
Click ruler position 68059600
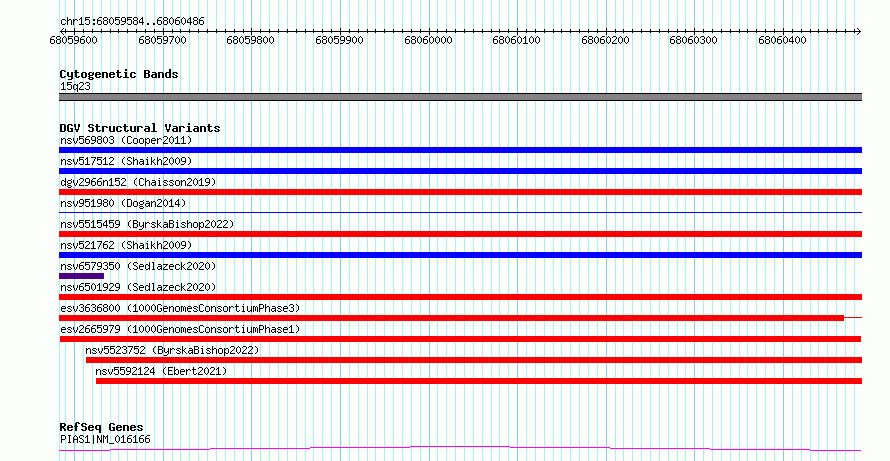(73, 40)
